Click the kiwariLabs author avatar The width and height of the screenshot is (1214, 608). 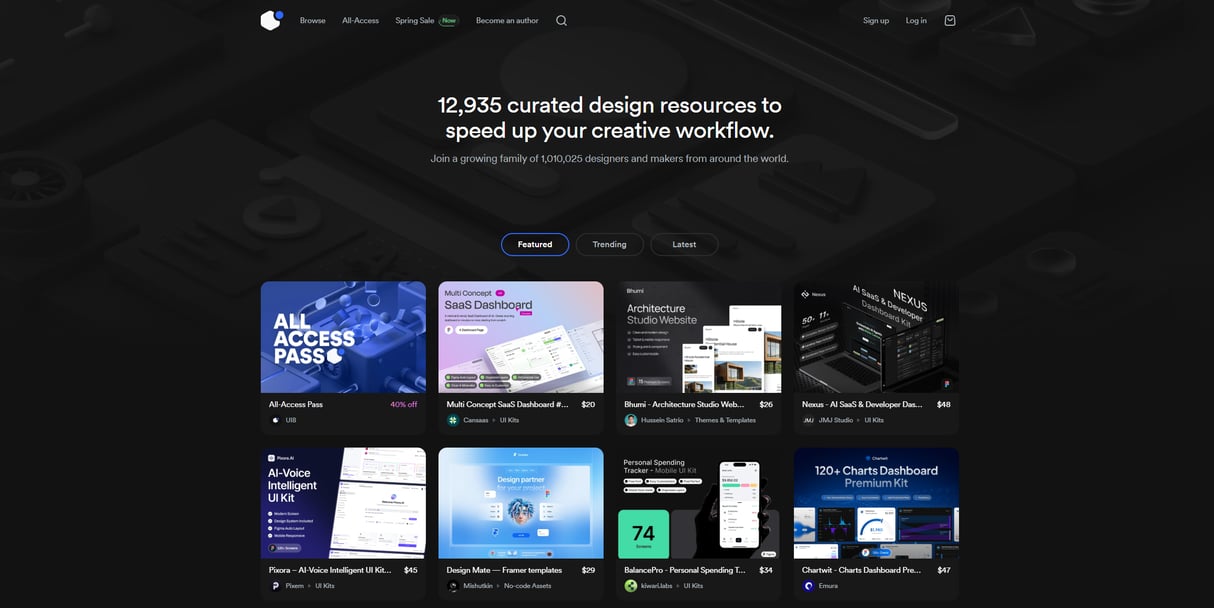pos(631,586)
